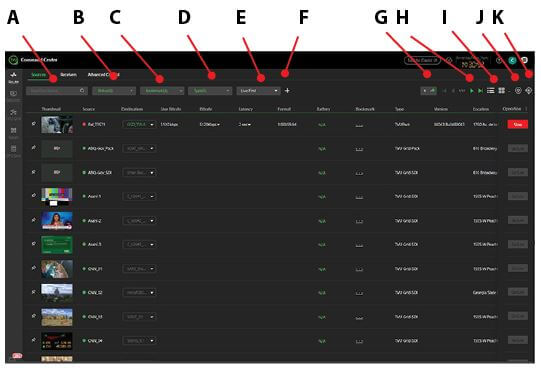Click gray operation button for Atem 1 row

pyautogui.click(x=518, y=196)
